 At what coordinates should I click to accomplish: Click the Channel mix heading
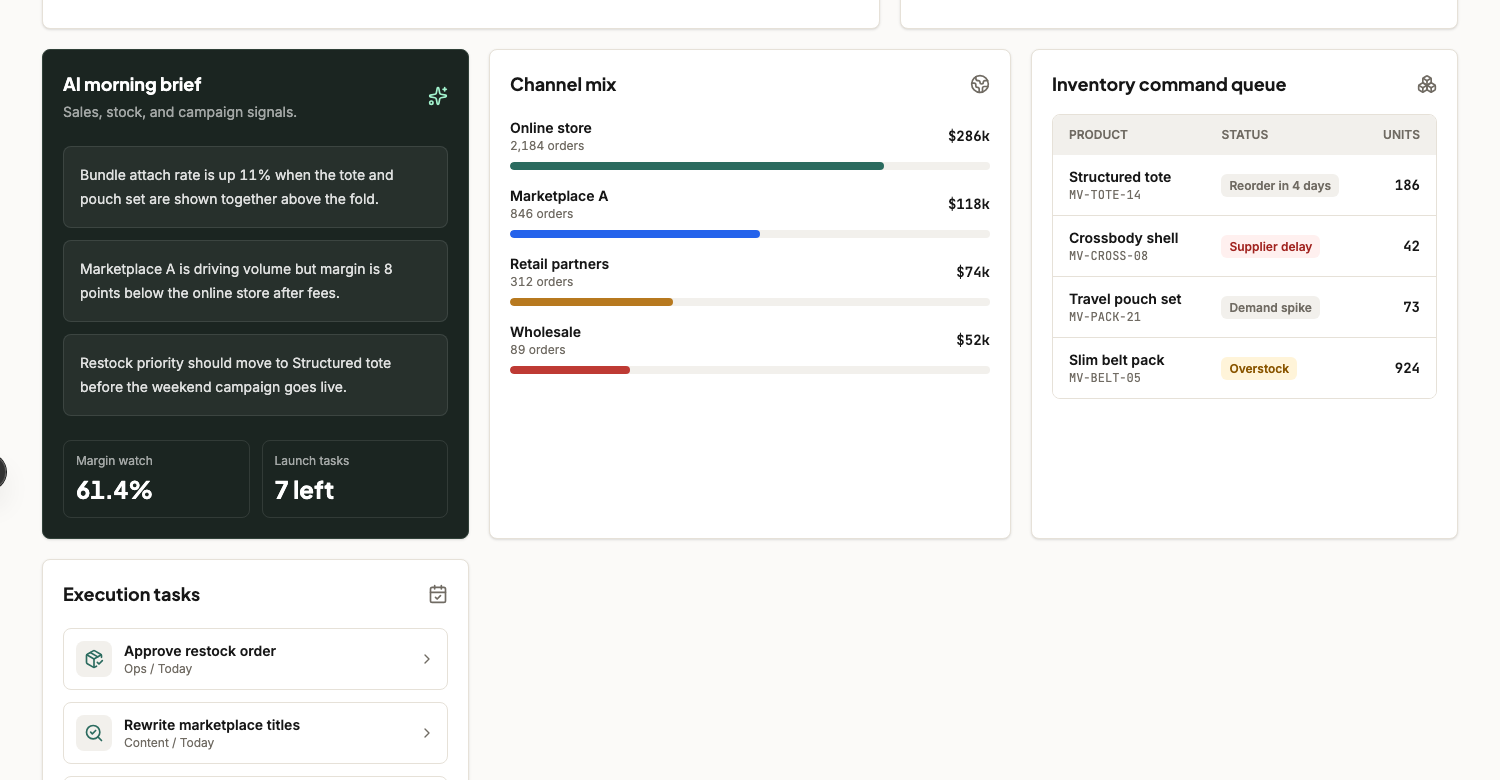[x=563, y=85]
